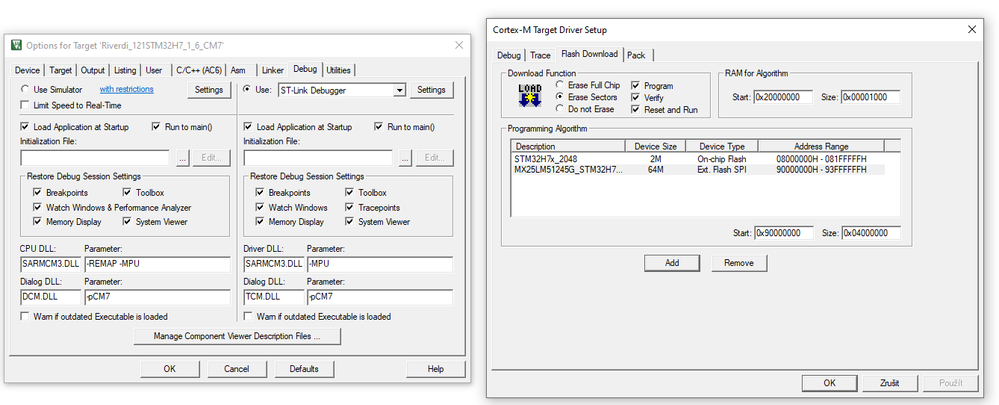
Task: Open the ST-Link Debugger dropdown
Action: point(399,90)
